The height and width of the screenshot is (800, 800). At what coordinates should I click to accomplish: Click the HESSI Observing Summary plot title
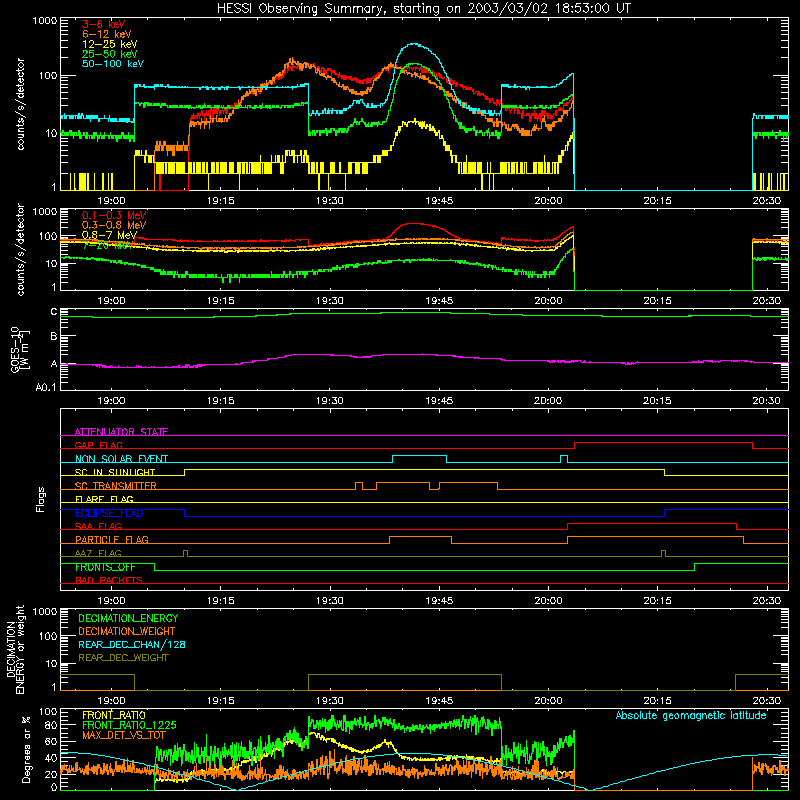click(423, 9)
